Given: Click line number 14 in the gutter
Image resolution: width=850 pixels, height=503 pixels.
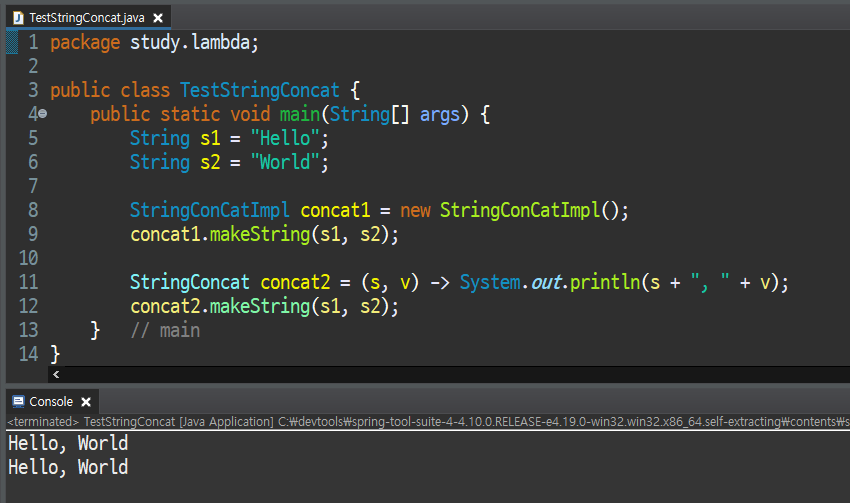Looking at the screenshot, I should click(28, 354).
